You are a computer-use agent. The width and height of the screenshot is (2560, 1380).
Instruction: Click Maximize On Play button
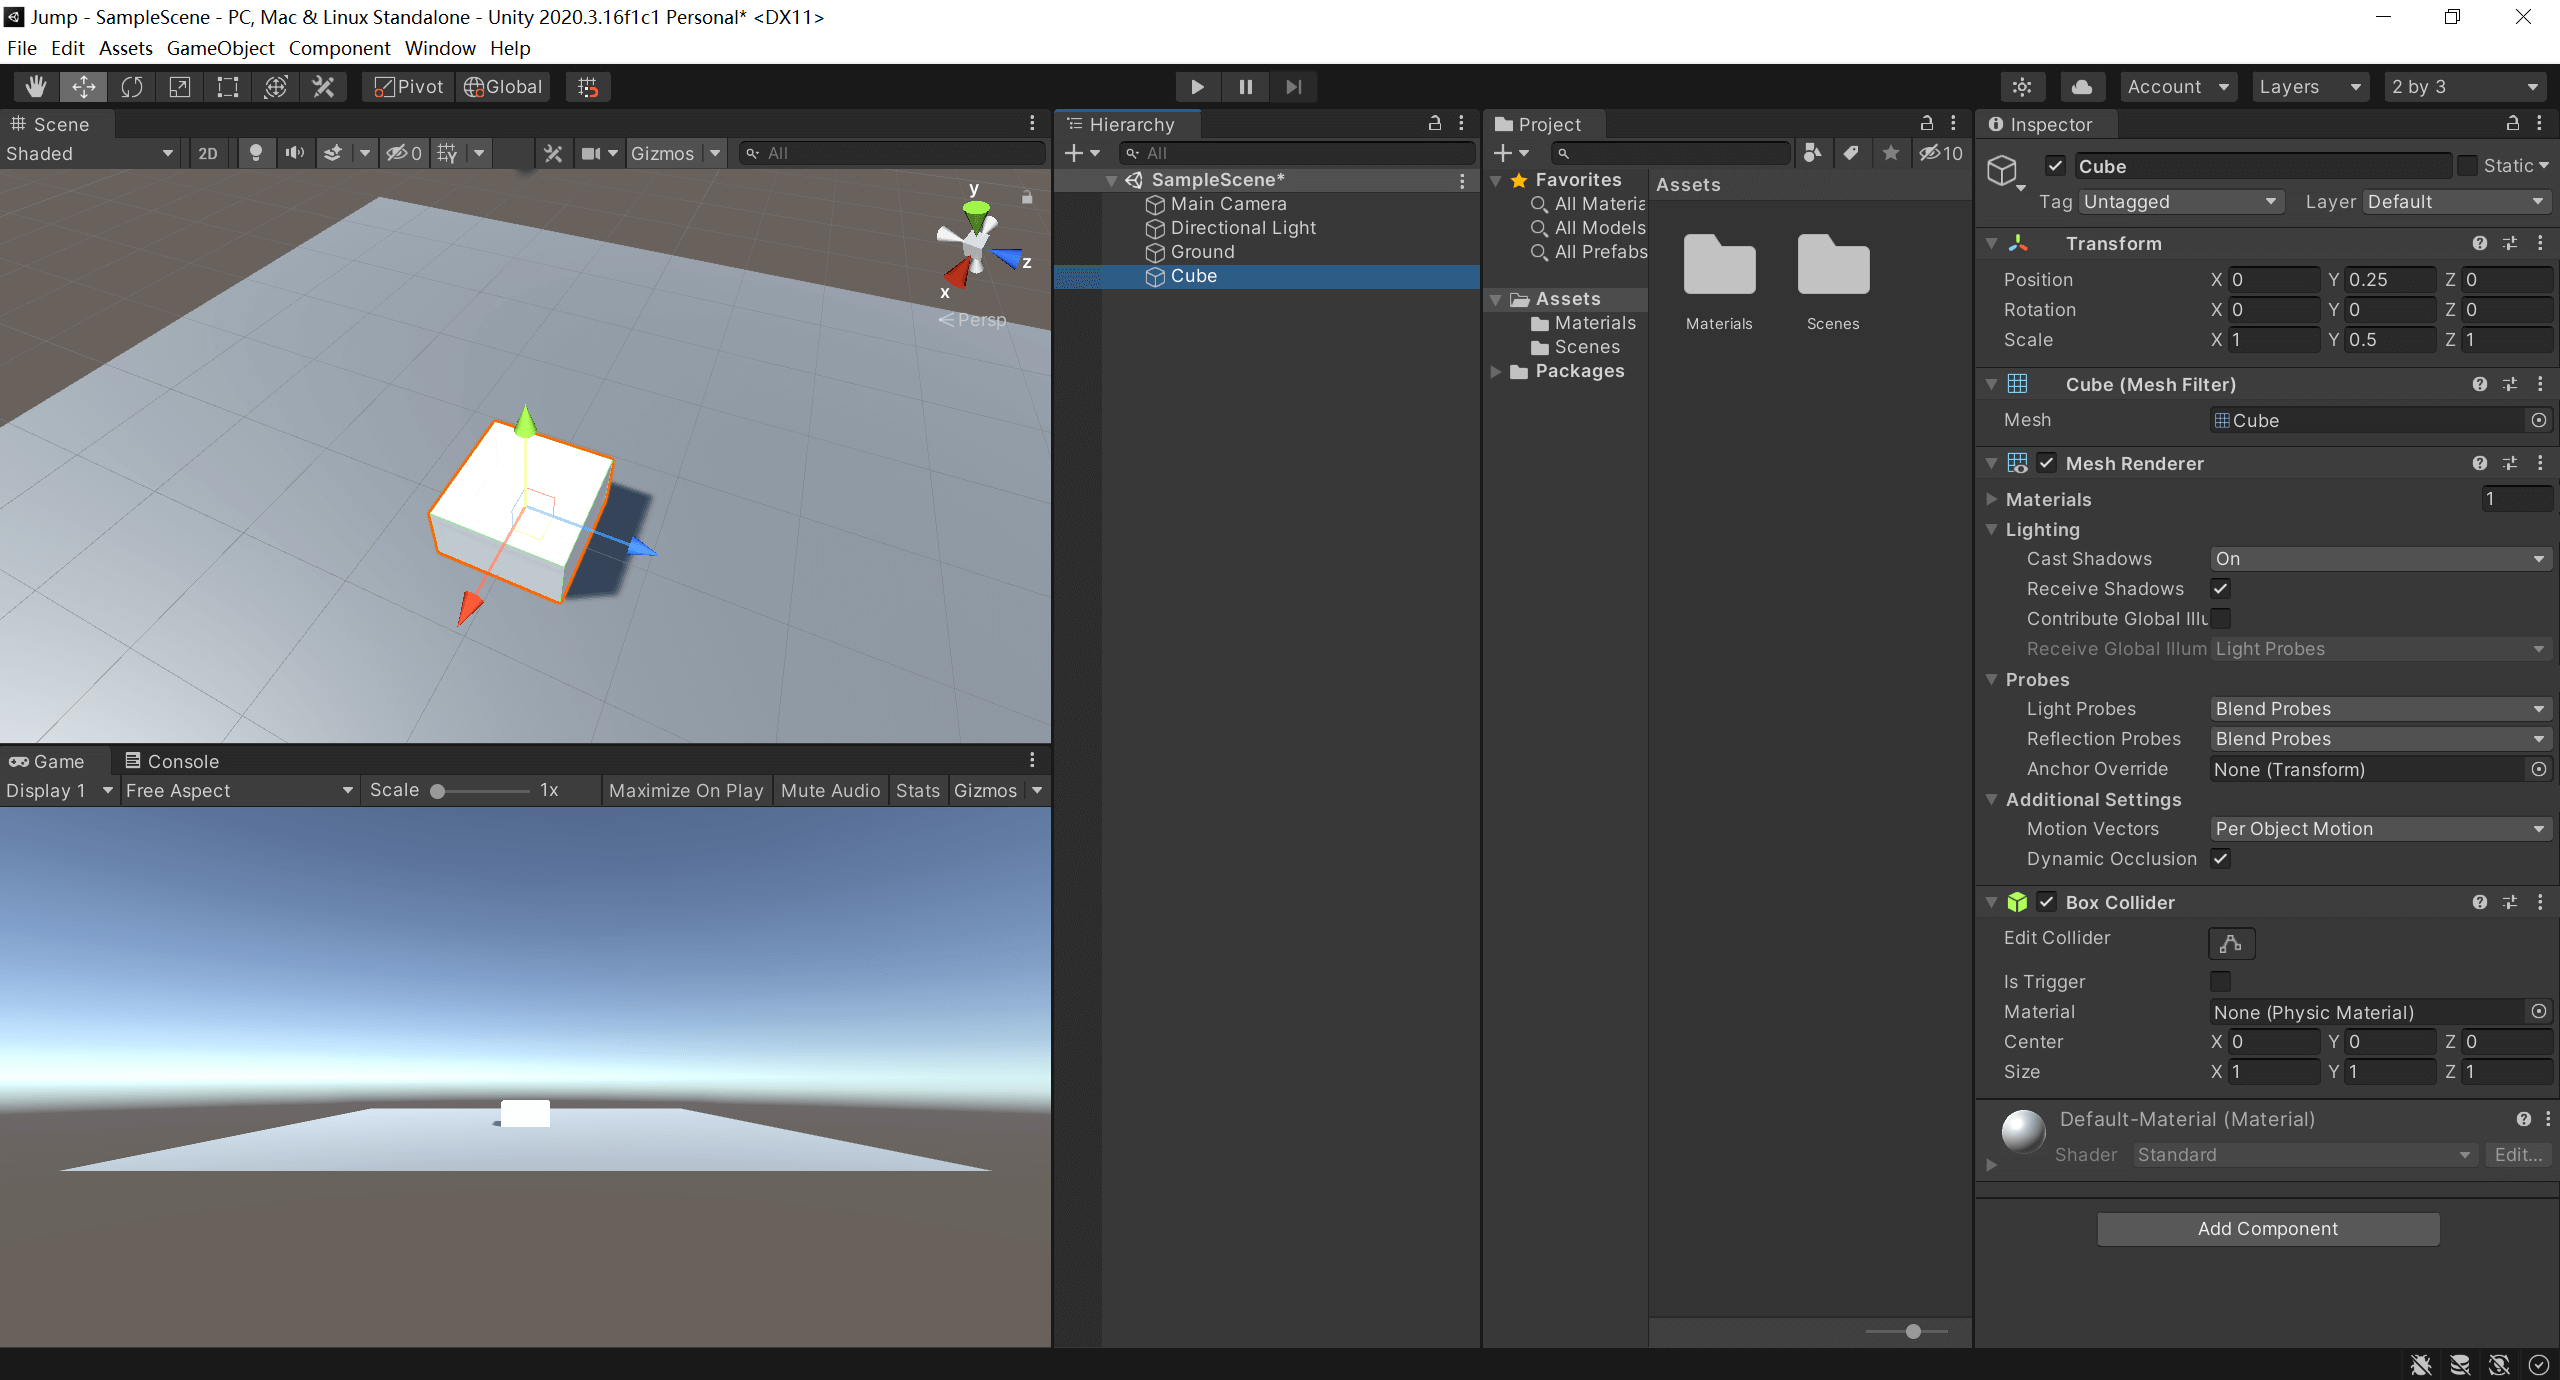click(686, 791)
